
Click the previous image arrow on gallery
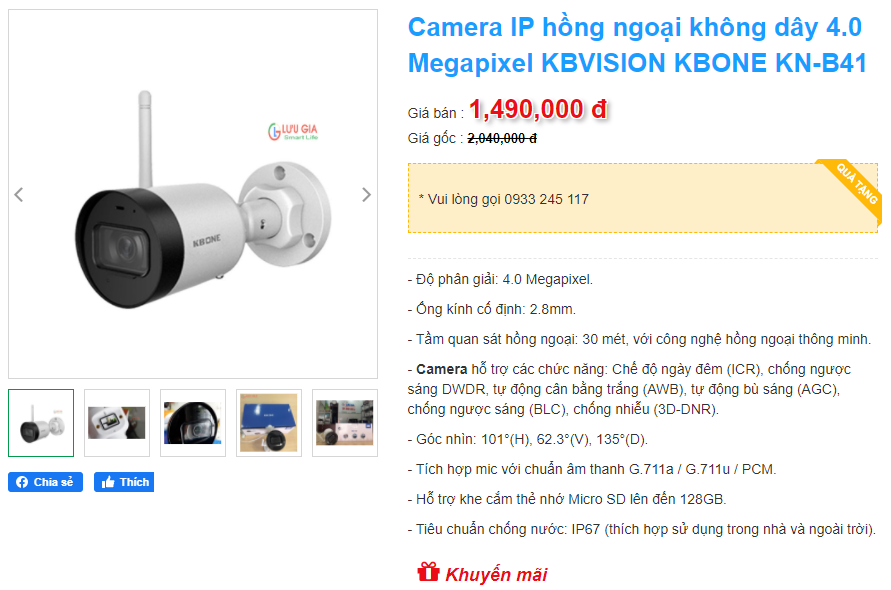click(x=19, y=195)
